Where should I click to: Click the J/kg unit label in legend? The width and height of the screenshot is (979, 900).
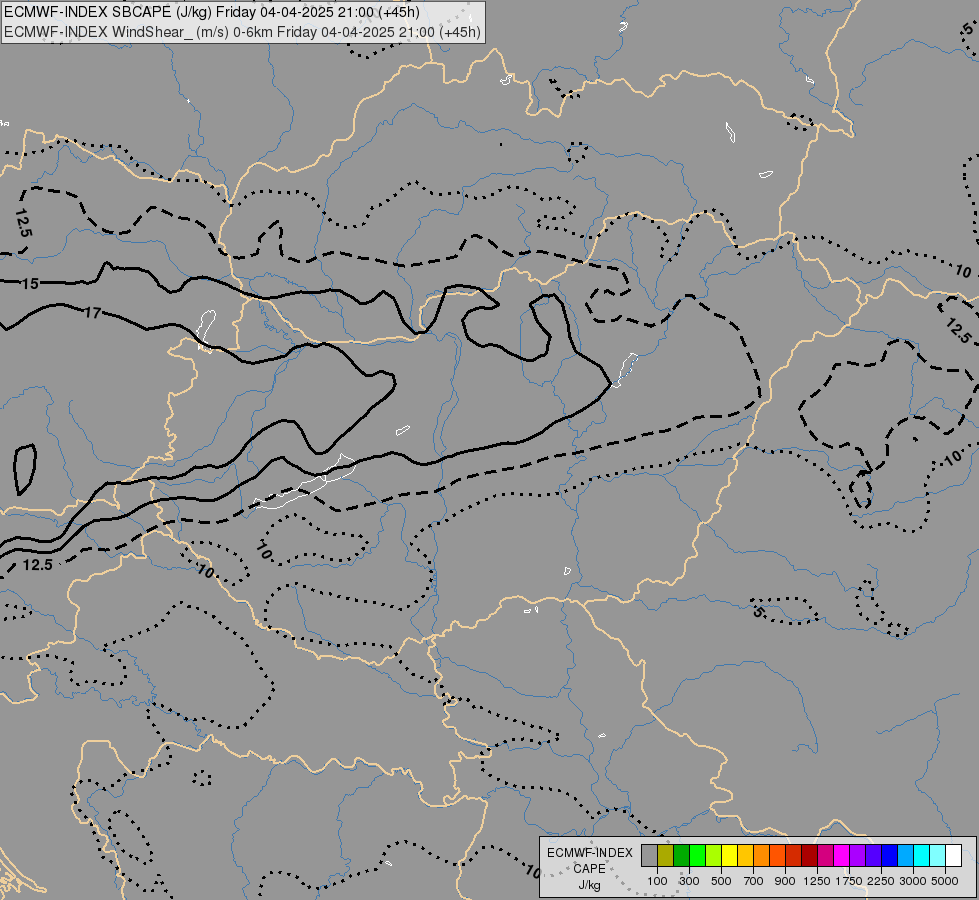pyautogui.click(x=589, y=886)
